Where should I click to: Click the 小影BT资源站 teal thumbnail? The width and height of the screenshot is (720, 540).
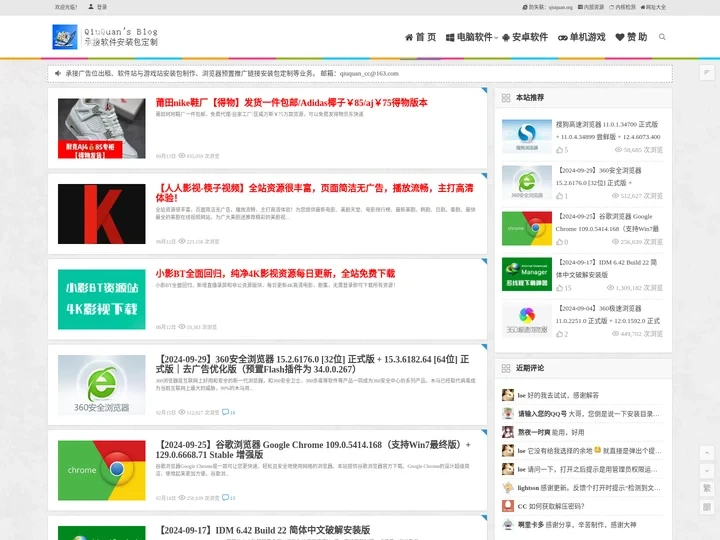pyautogui.click(x=101, y=299)
